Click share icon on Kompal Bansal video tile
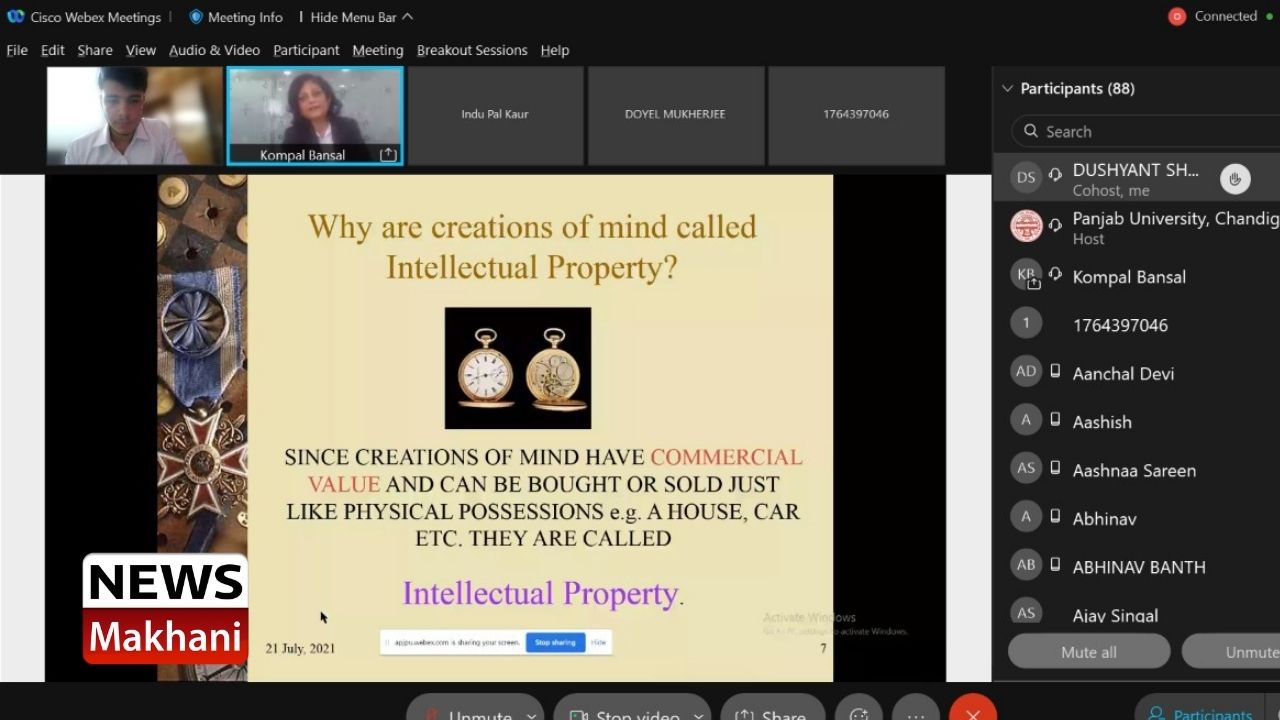This screenshot has height=720, width=1280. click(x=388, y=155)
